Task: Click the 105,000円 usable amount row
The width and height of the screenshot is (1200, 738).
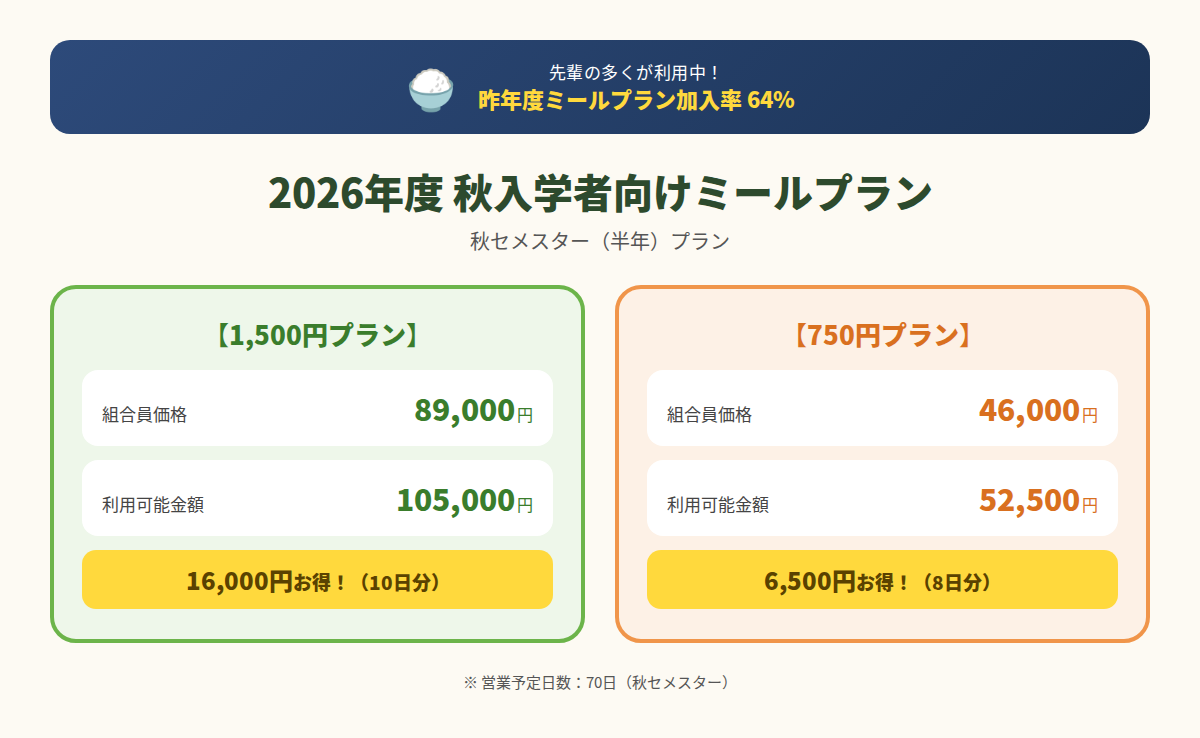Action: 317,498
